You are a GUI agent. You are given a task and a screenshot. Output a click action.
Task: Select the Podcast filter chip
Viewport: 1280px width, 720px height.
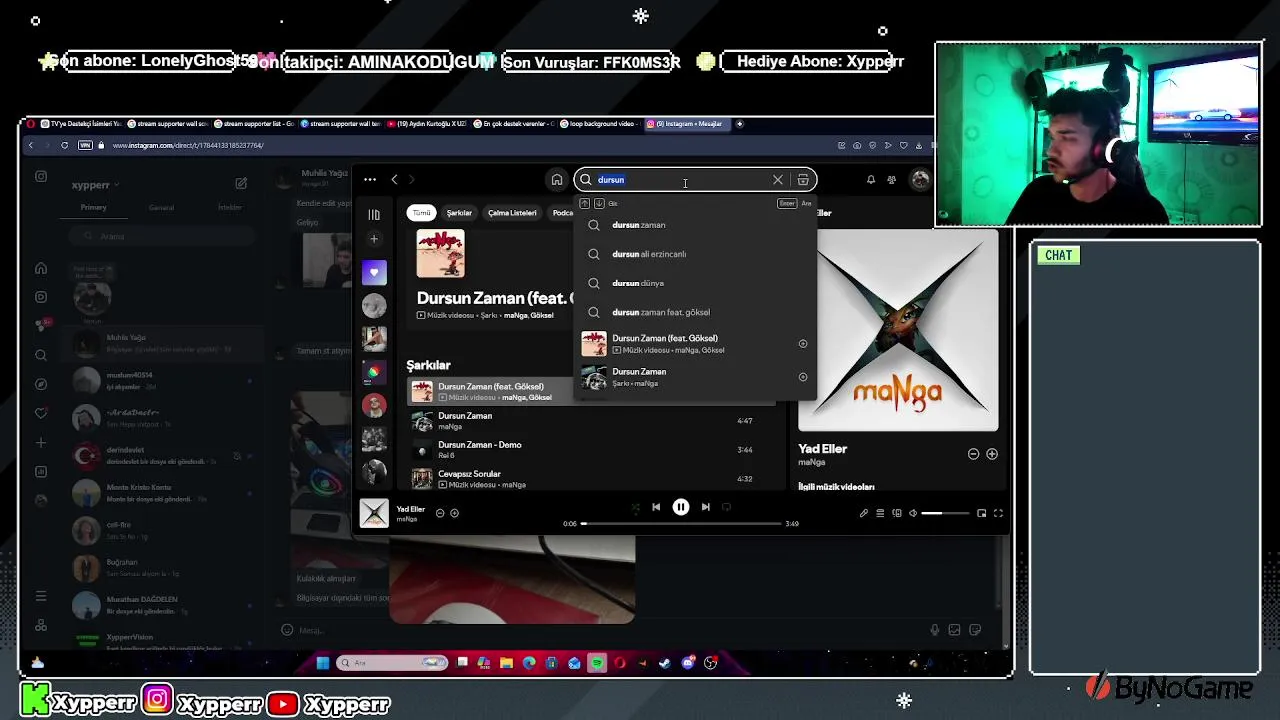(561, 213)
